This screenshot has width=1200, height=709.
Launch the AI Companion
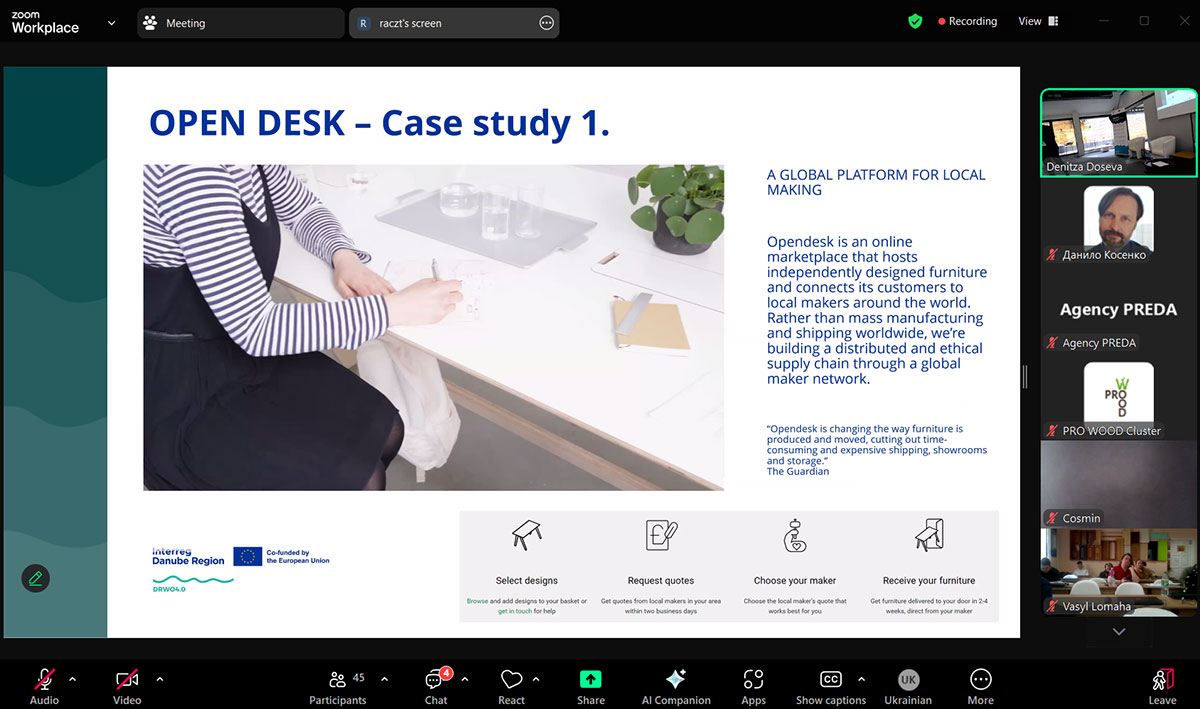pyautogui.click(x=676, y=686)
